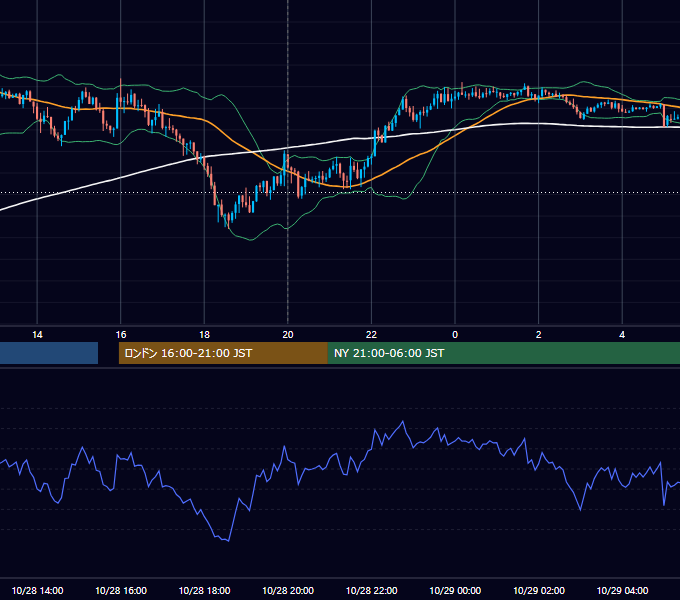Click the 2 hour axis label
Image resolution: width=680 pixels, height=600 pixels.
[x=539, y=335]
